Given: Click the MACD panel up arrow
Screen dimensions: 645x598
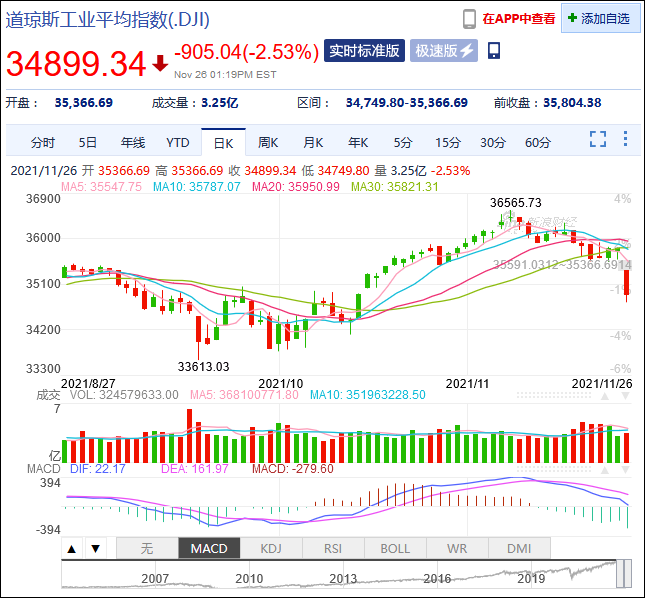Looking at the screenshot, I should point(605,470).
